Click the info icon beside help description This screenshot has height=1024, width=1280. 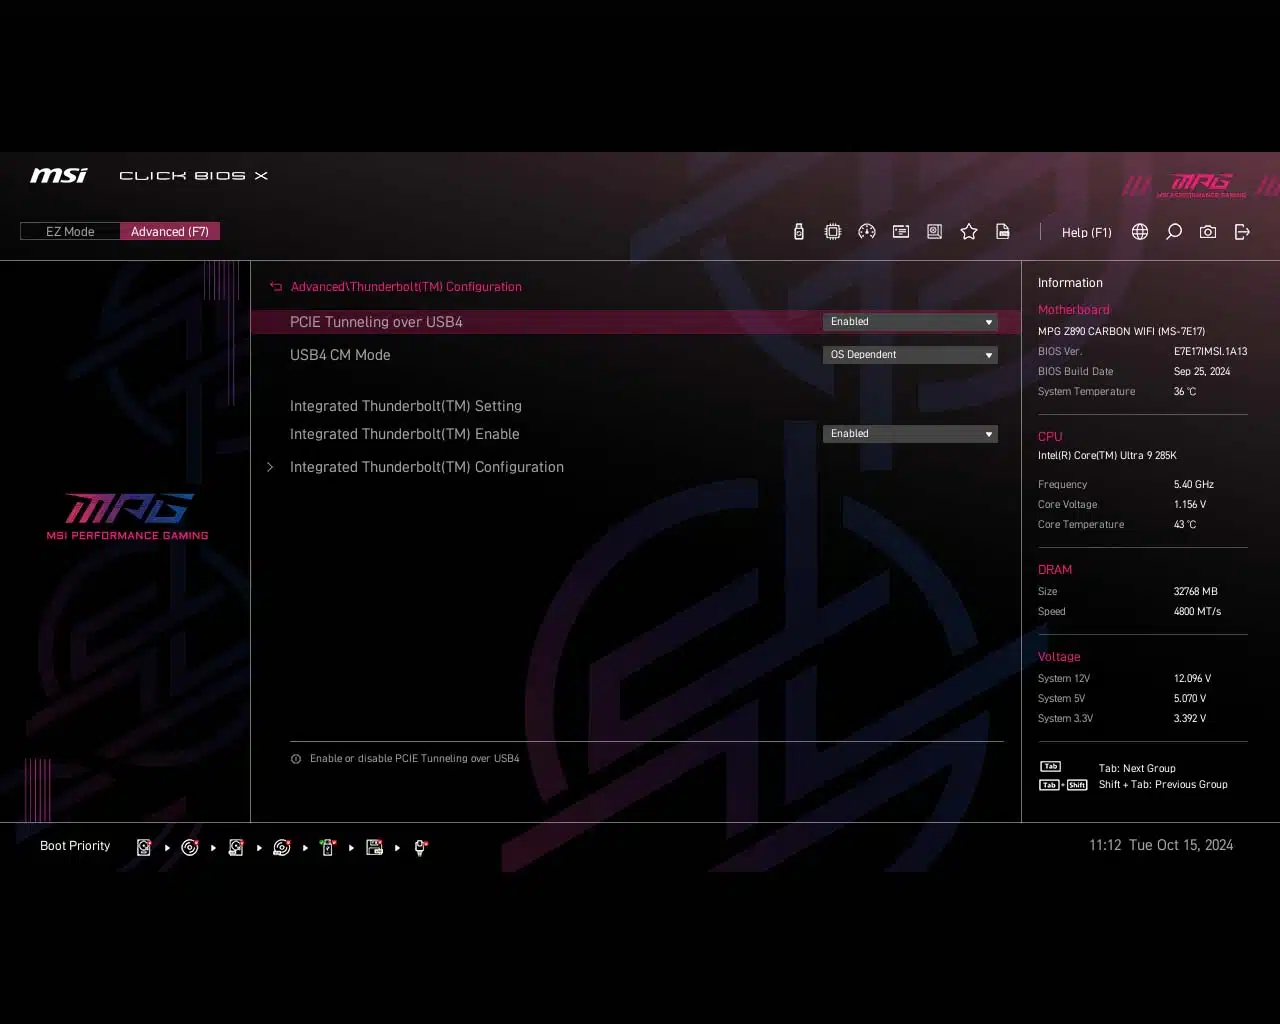pos(296,759)
